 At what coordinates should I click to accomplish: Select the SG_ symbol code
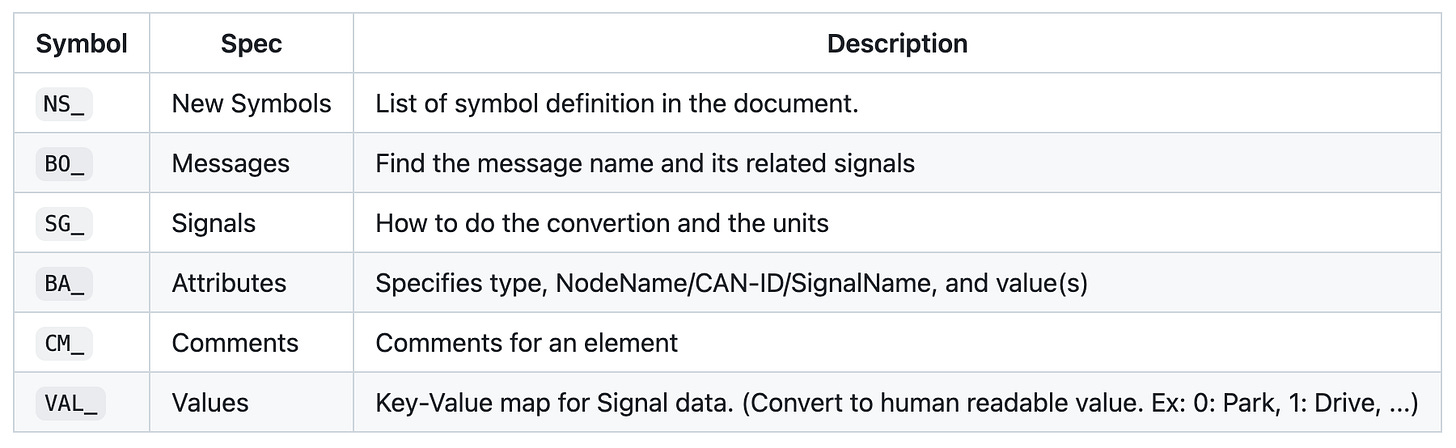[x=64, y=223]
